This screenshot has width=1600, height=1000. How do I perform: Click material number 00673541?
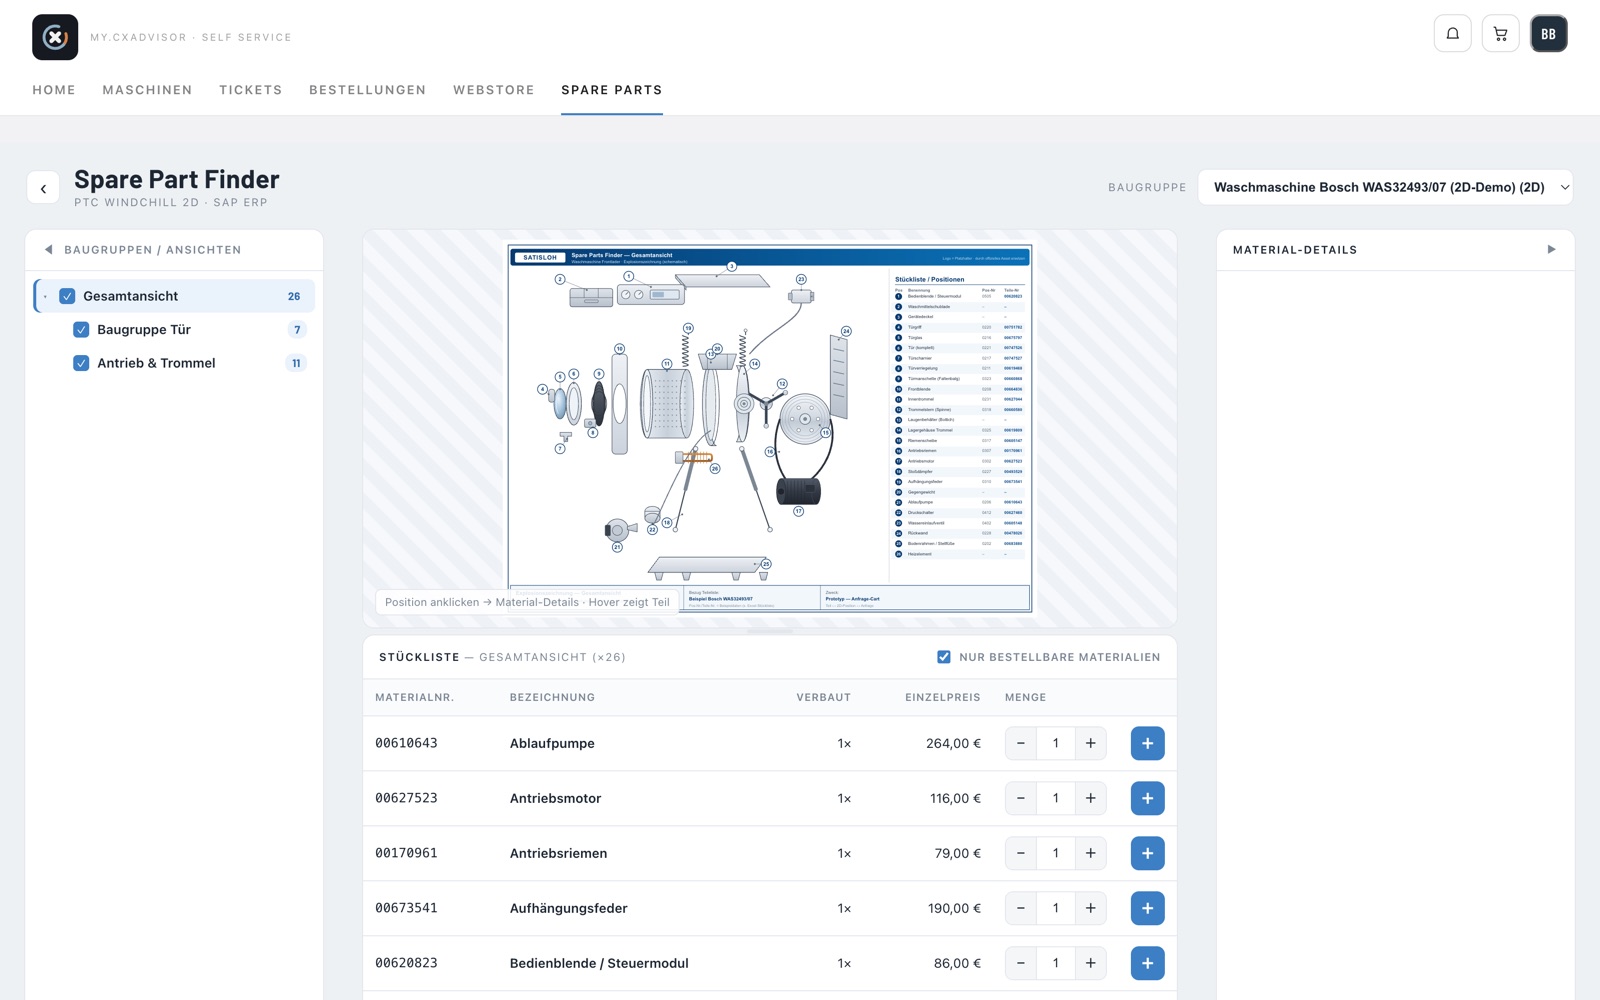pos(406,908)
